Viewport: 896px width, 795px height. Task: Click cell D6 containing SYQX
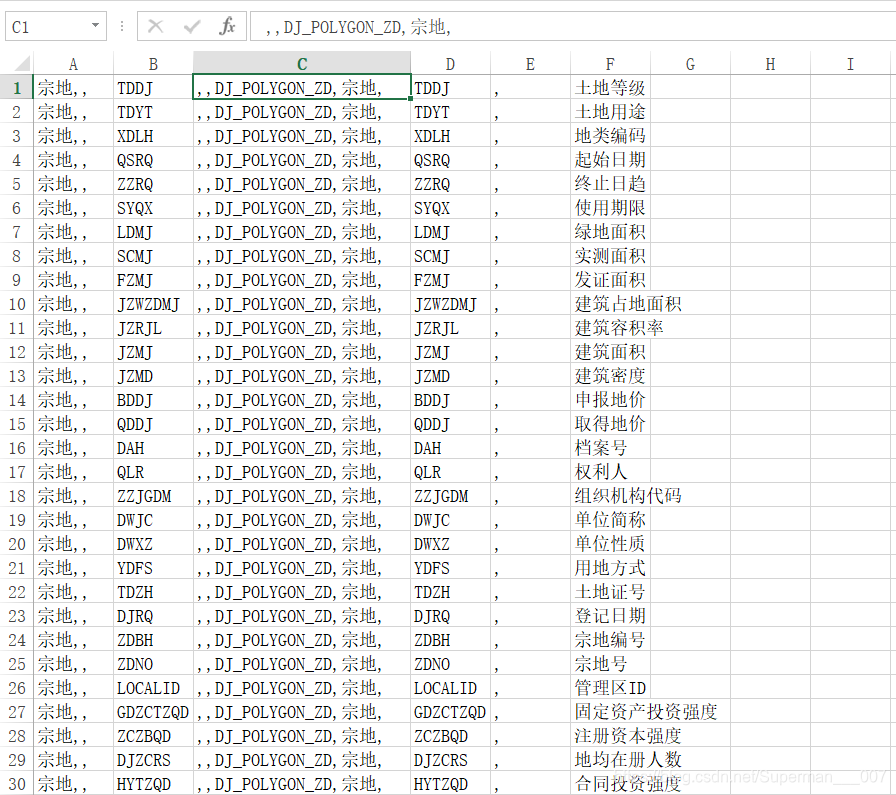click(450, 207)
